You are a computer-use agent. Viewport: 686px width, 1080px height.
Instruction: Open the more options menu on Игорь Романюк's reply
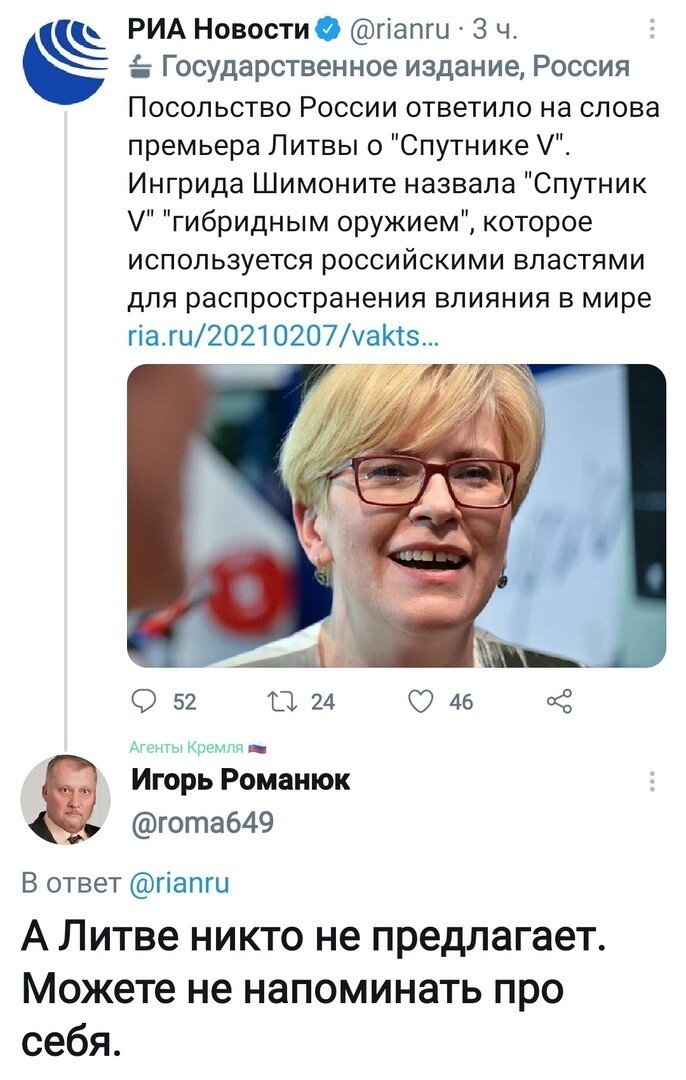[652, 781]
